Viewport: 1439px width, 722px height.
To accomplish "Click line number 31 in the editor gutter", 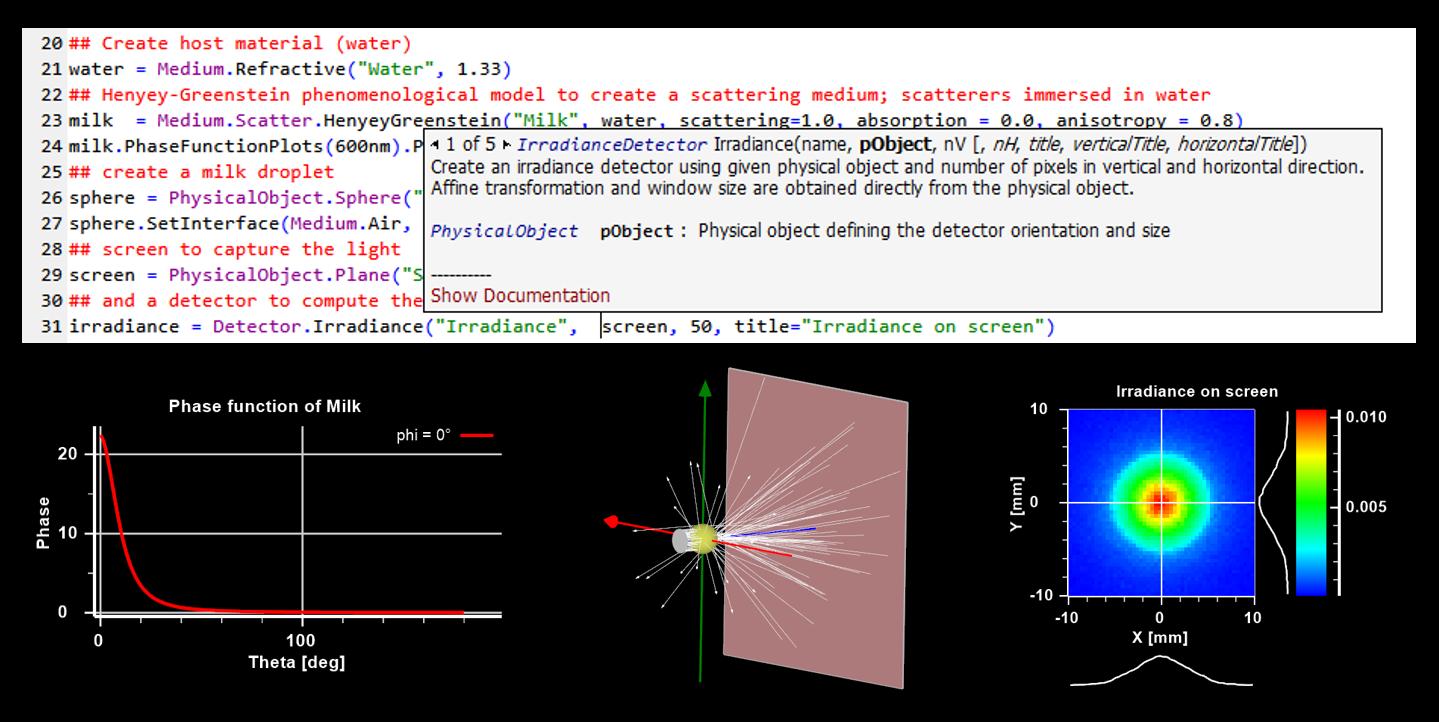I will click(x=52, y=327).
